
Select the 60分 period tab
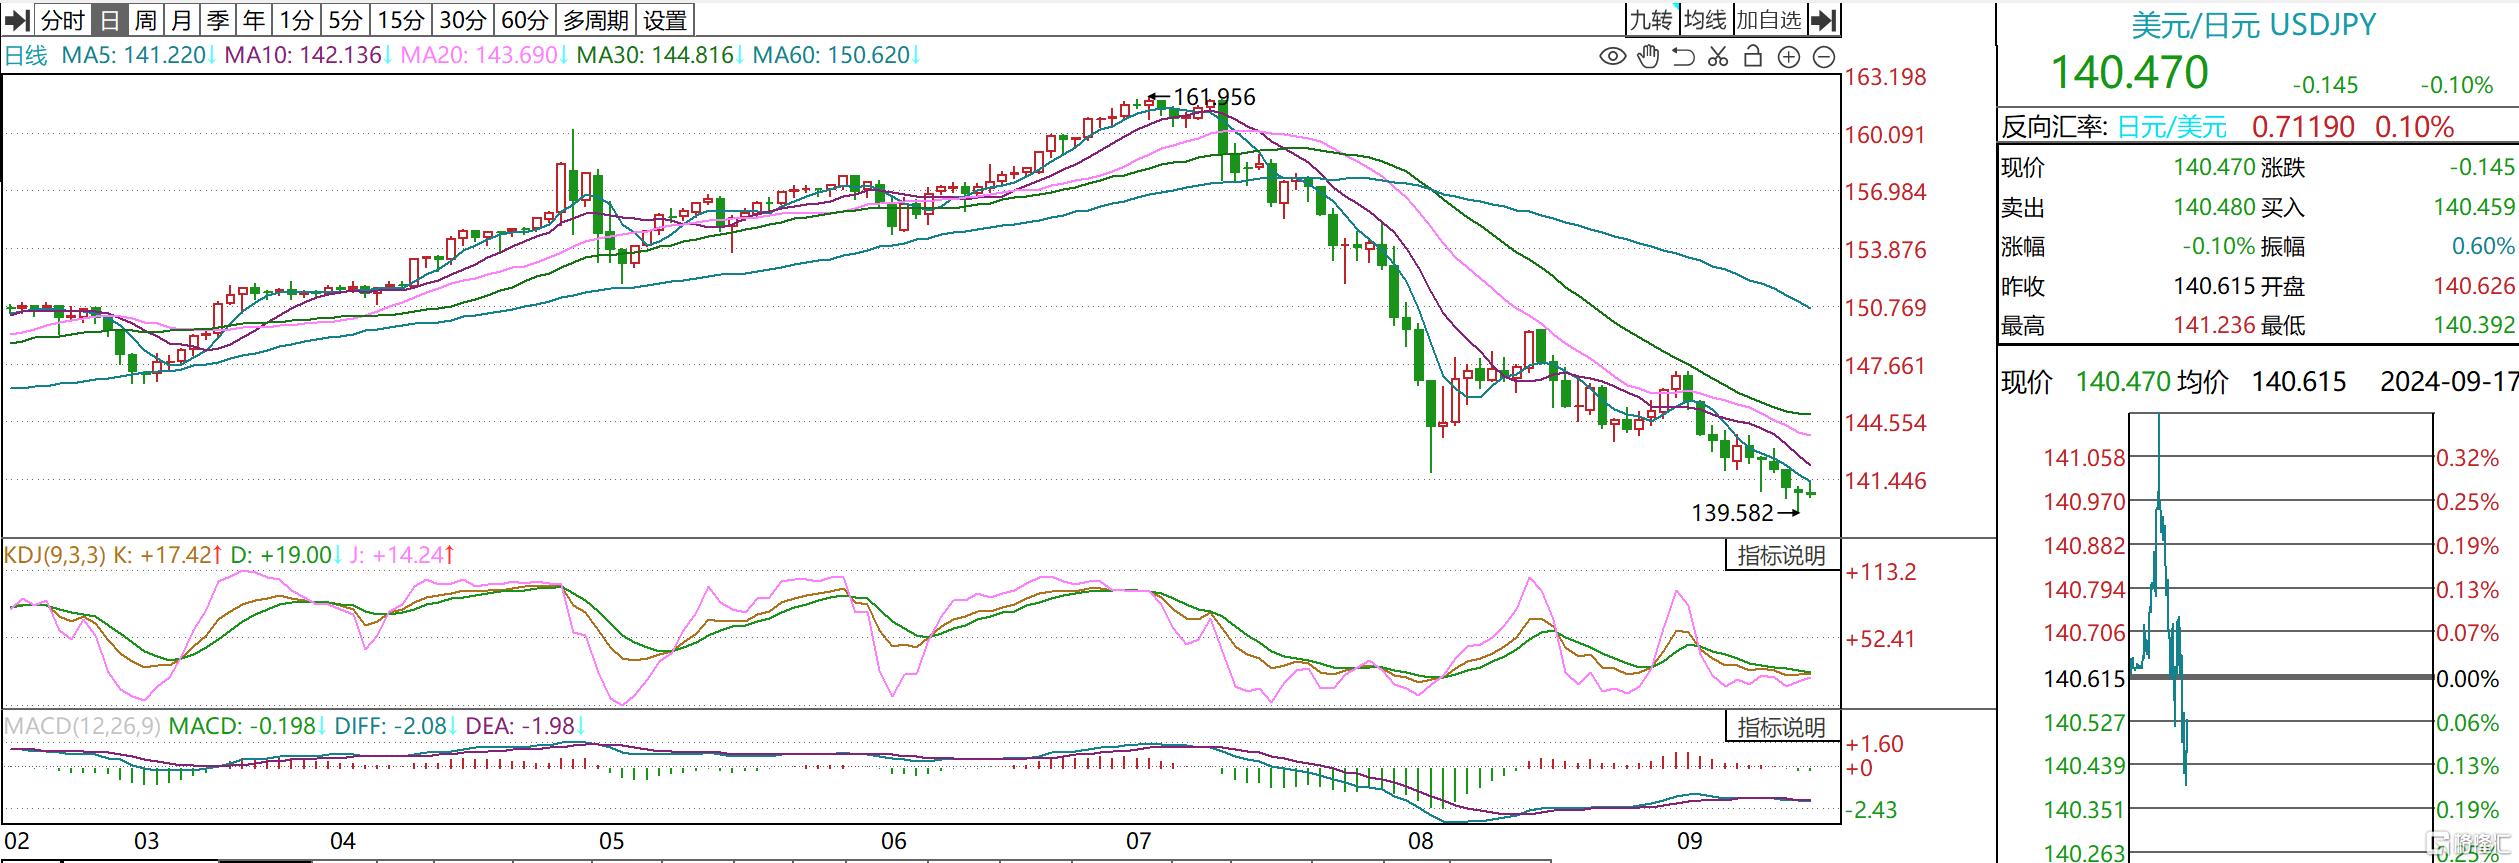[525, 19]
